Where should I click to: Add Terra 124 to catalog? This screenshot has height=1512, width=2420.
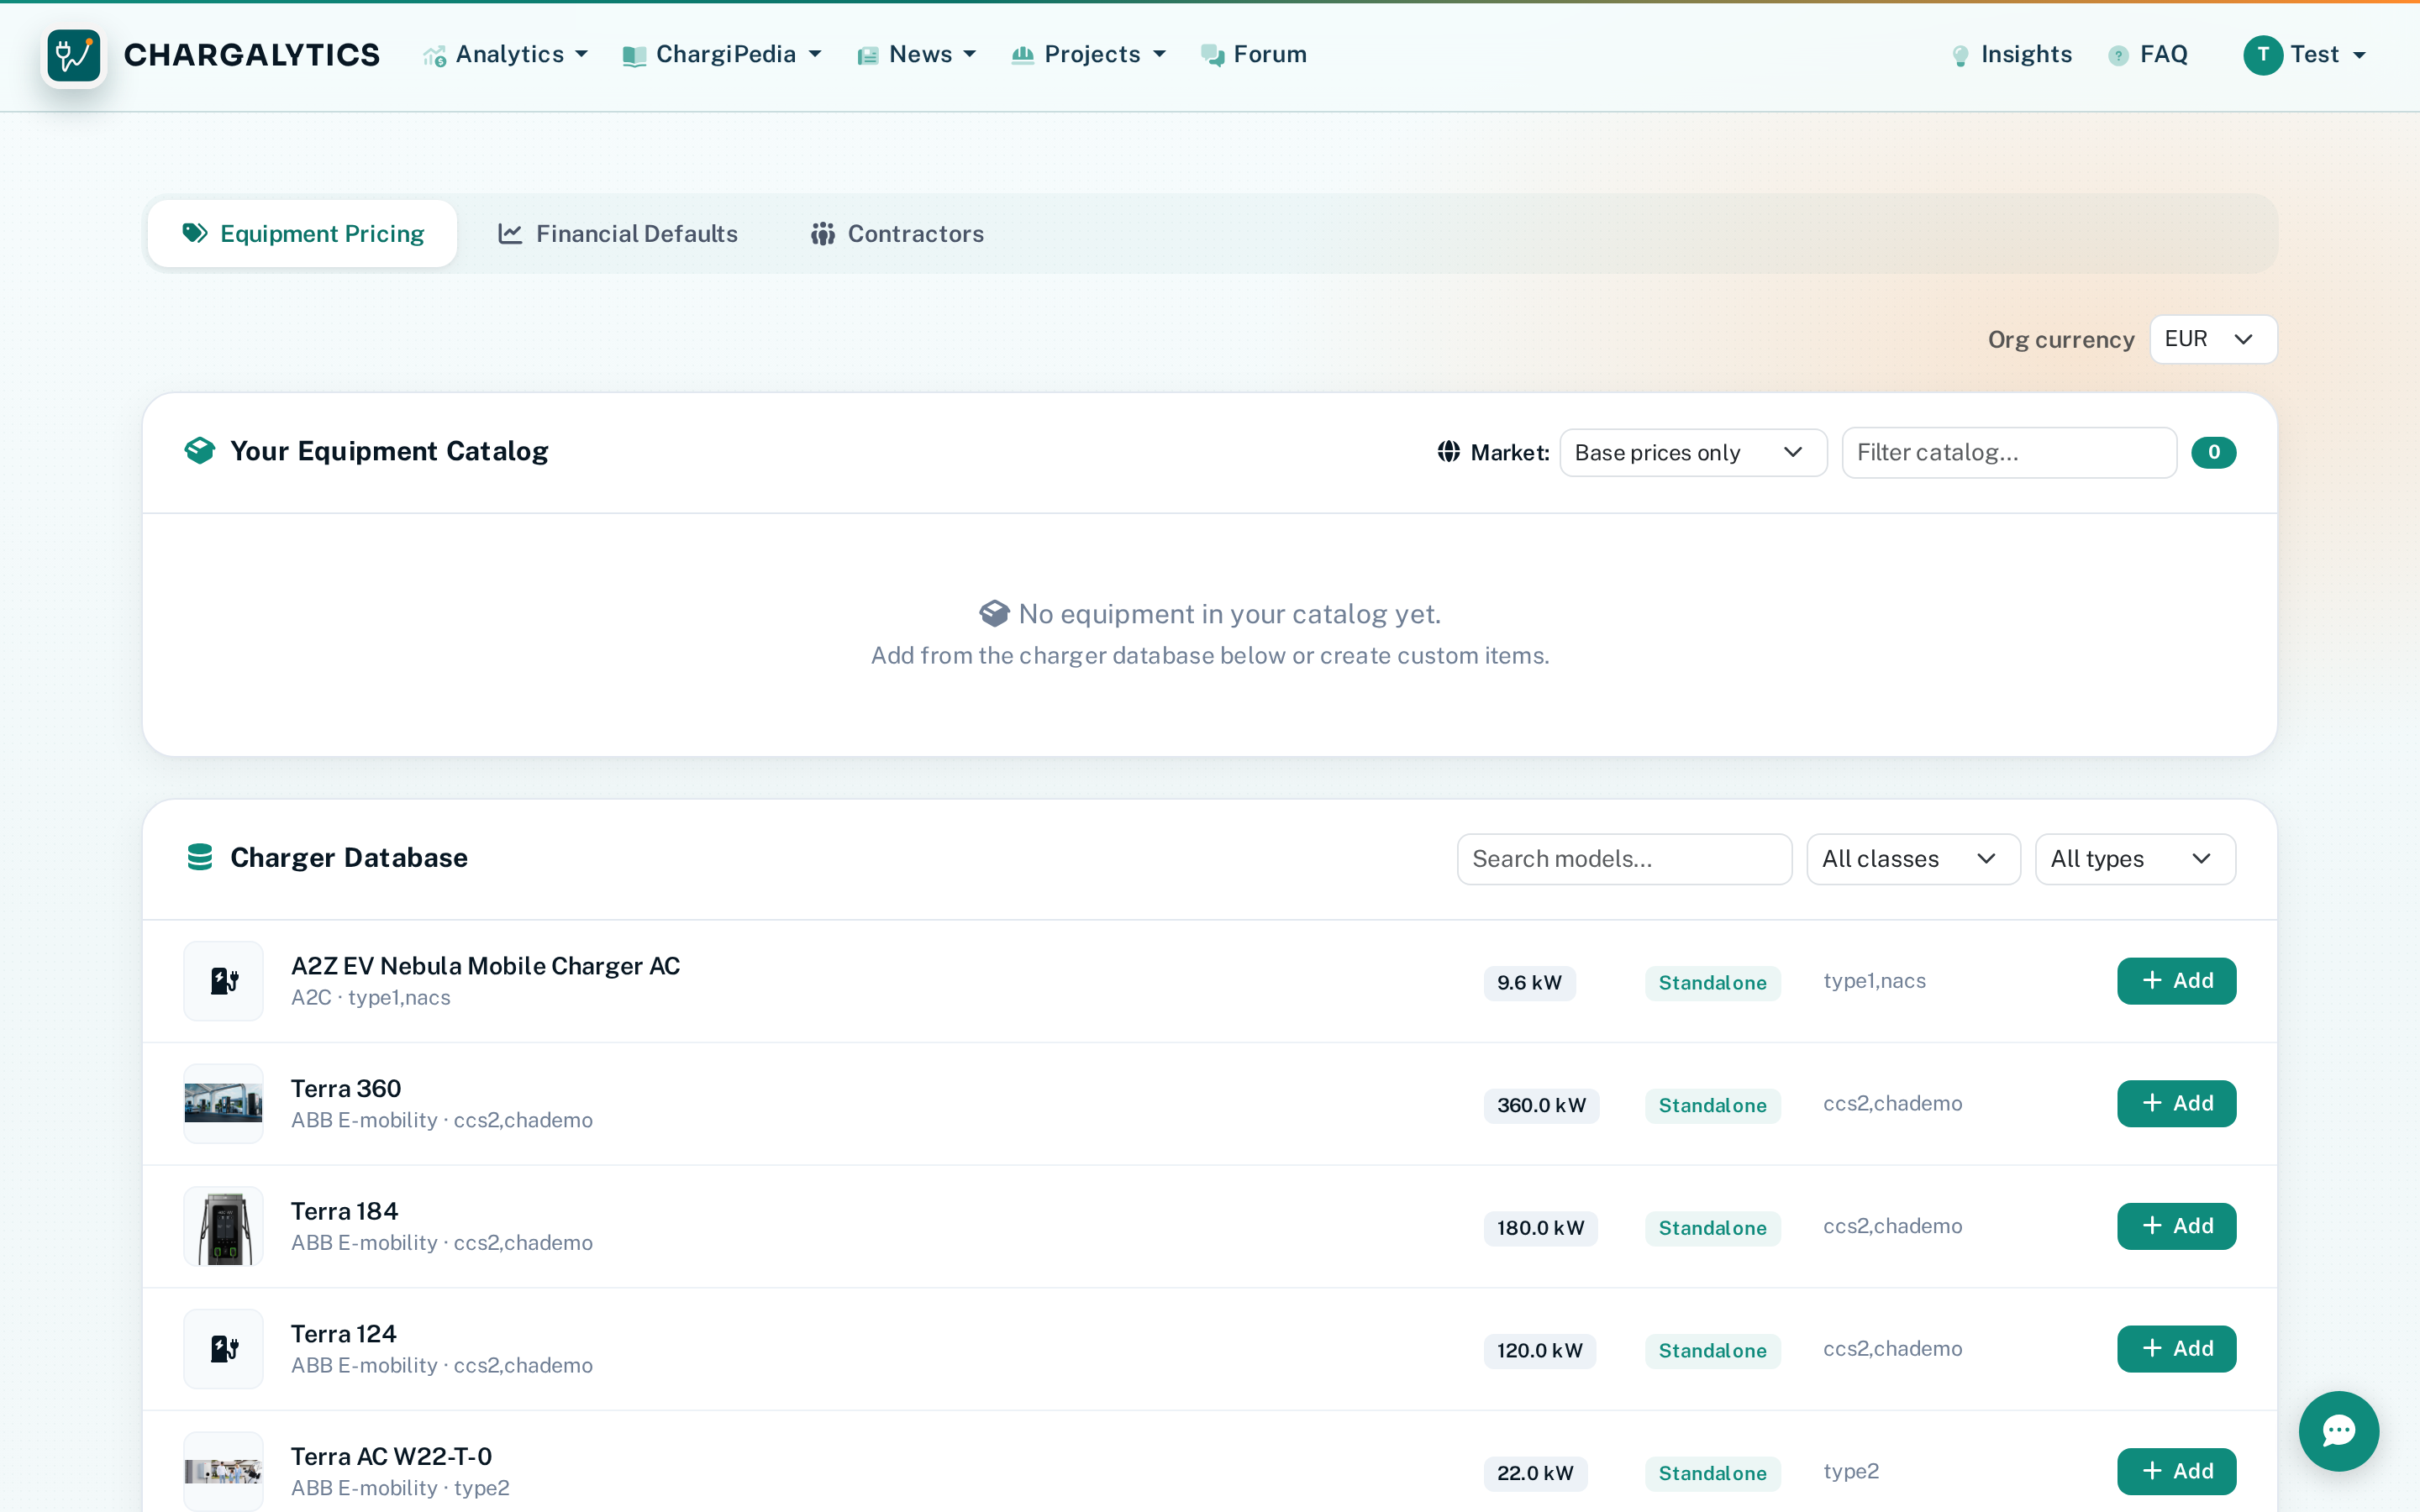pyautogui.click(x=2176, y=1349)
